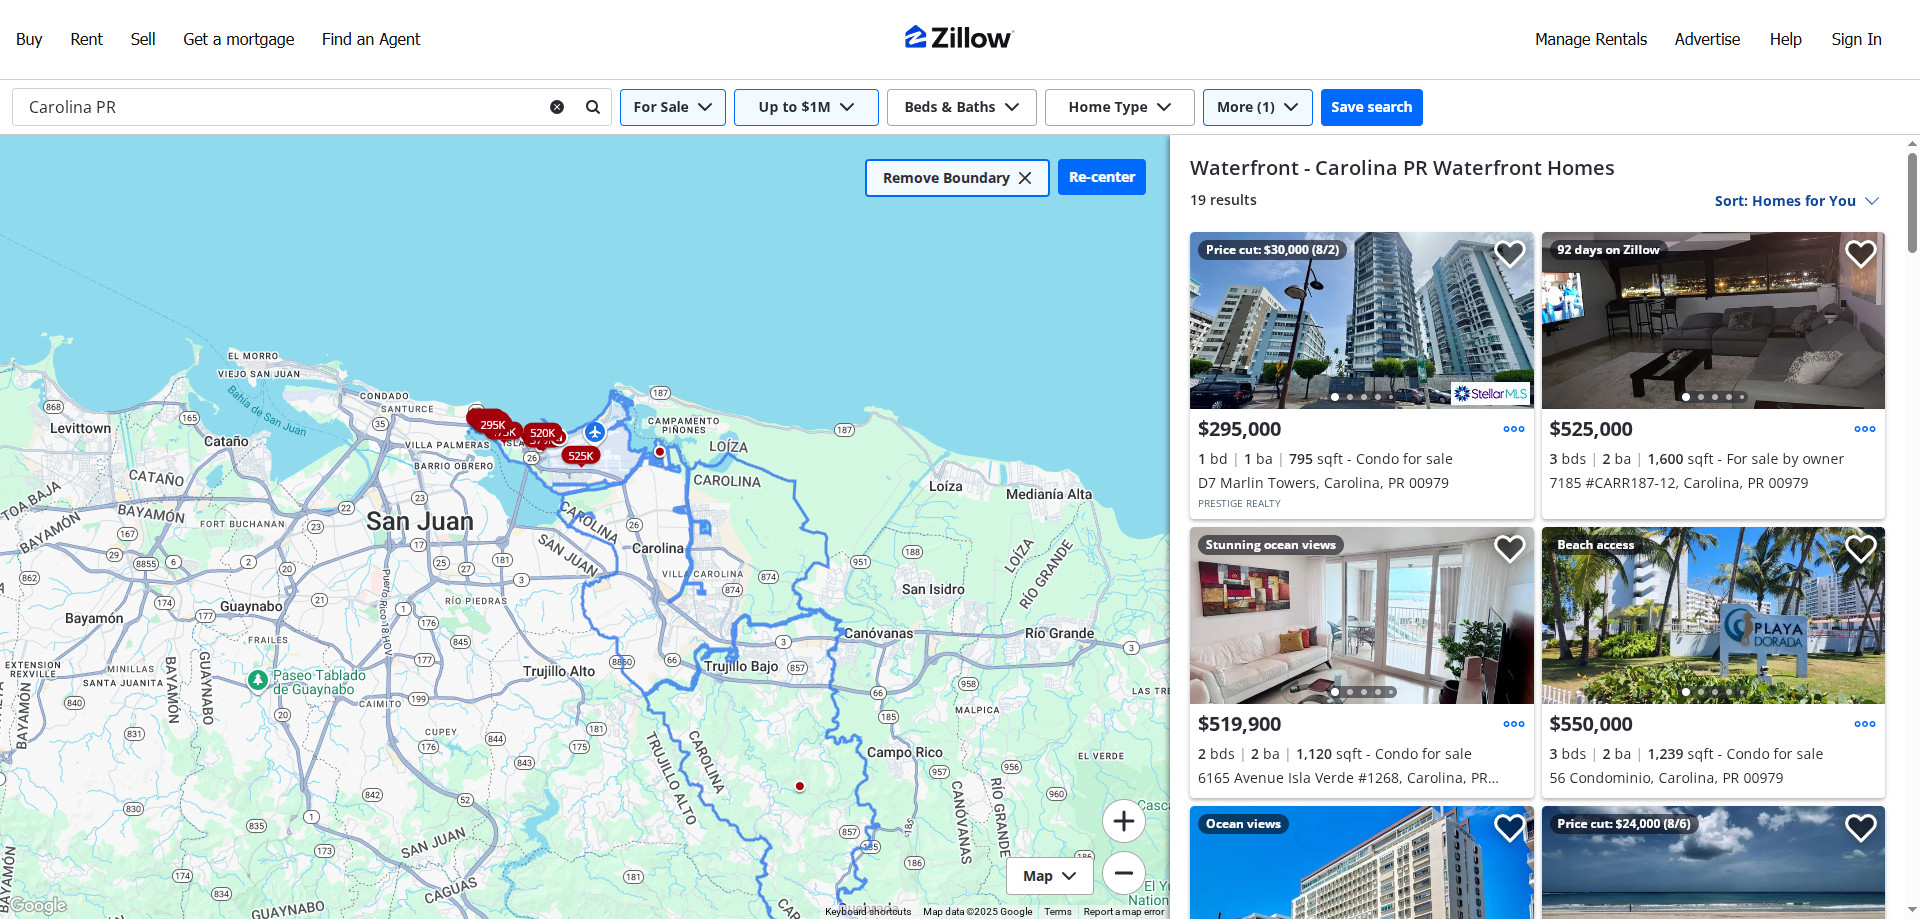The width and height of the screenshot is (1920, 919).
Task: Zoom out on the map
Action: pos(1124,873)
